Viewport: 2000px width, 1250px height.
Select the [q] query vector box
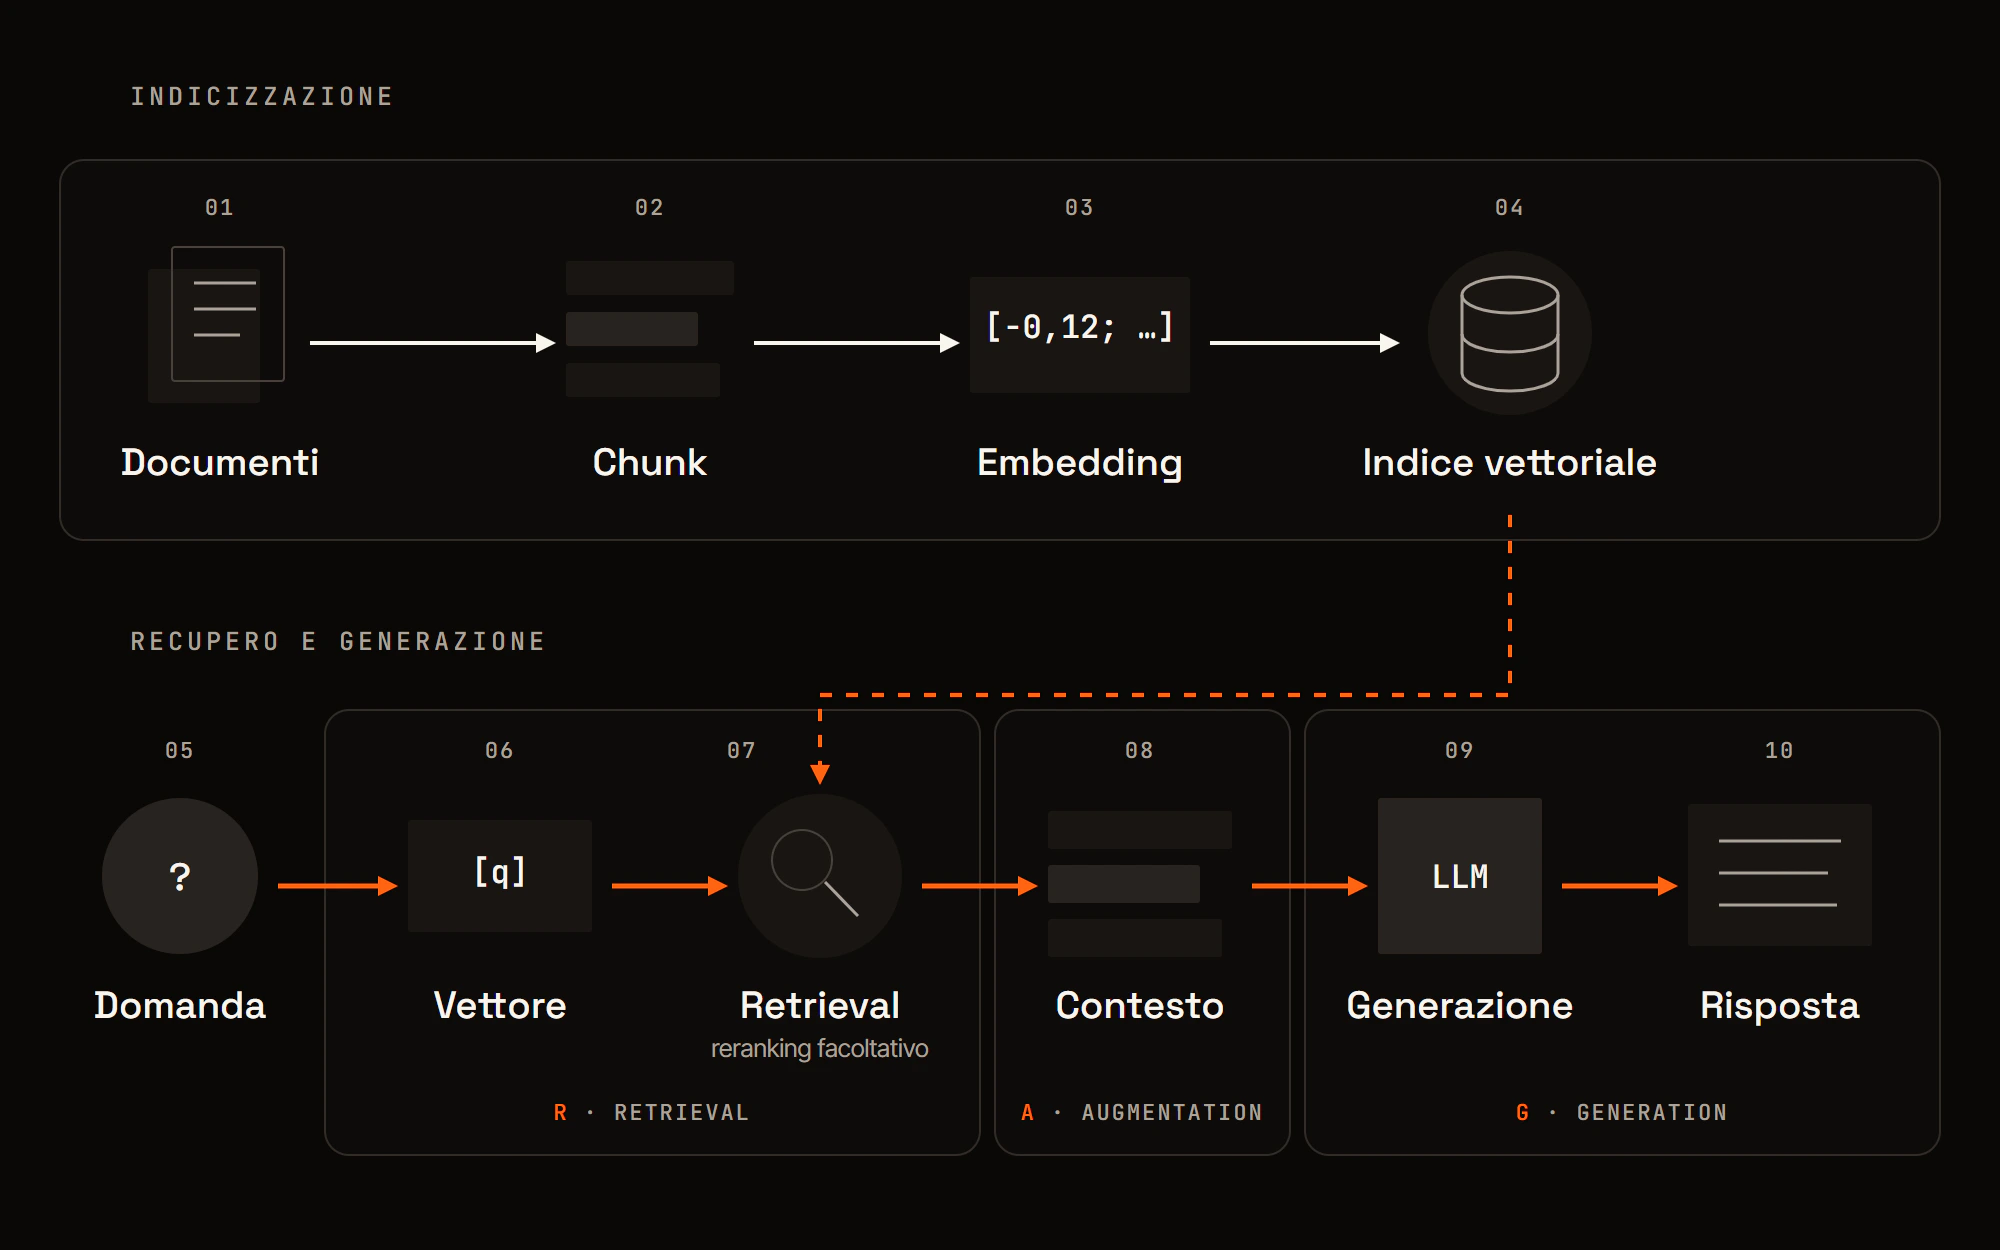coord(500,876)
